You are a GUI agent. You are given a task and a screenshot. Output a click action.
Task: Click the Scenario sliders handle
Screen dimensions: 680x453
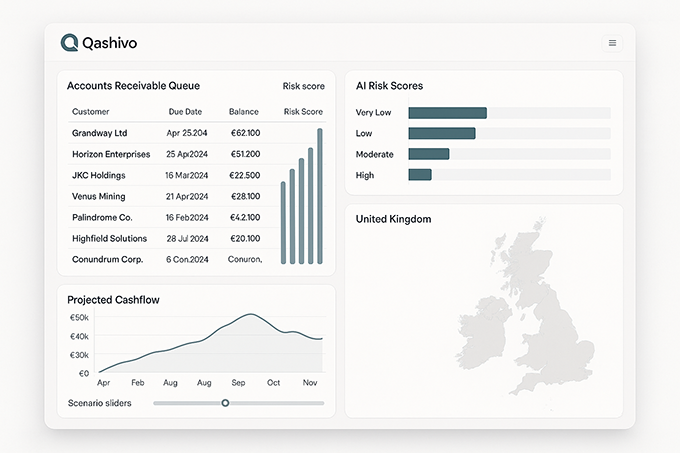coord(225,403)
